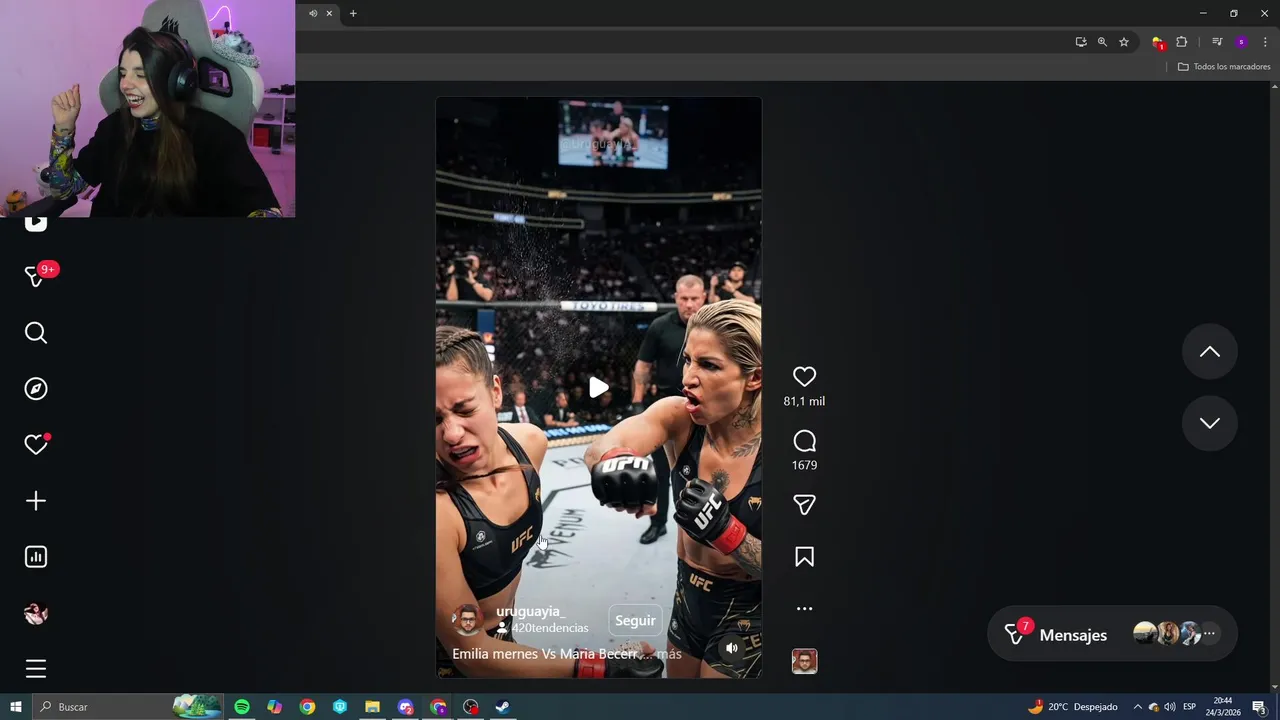The height and width of the screenshot is (720, 1280).
Task: Create a new post with plus icon
Action: coord(36,501)
